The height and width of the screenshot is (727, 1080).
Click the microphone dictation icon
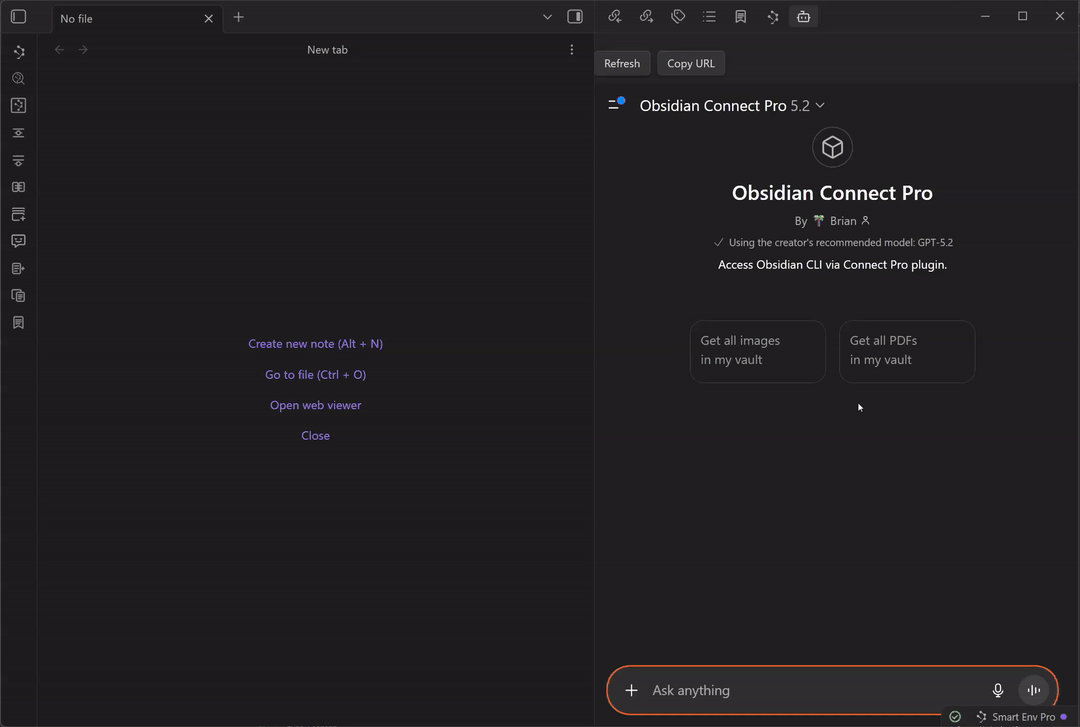(x=997, y=690)
